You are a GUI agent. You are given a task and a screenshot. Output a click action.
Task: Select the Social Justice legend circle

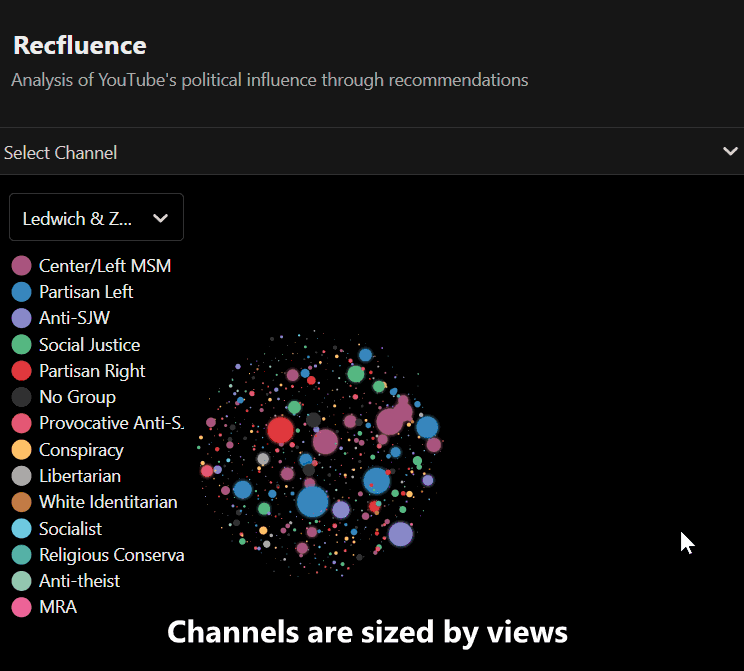[x=21, y=345]
